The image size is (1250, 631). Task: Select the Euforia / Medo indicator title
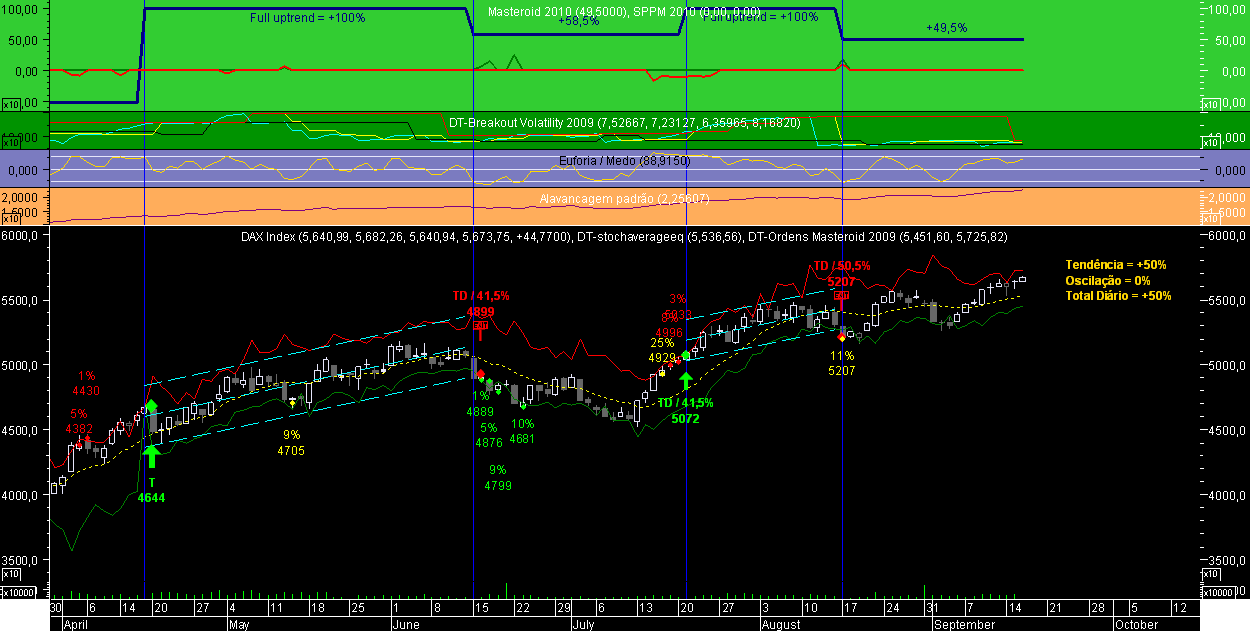click(624, 159)
